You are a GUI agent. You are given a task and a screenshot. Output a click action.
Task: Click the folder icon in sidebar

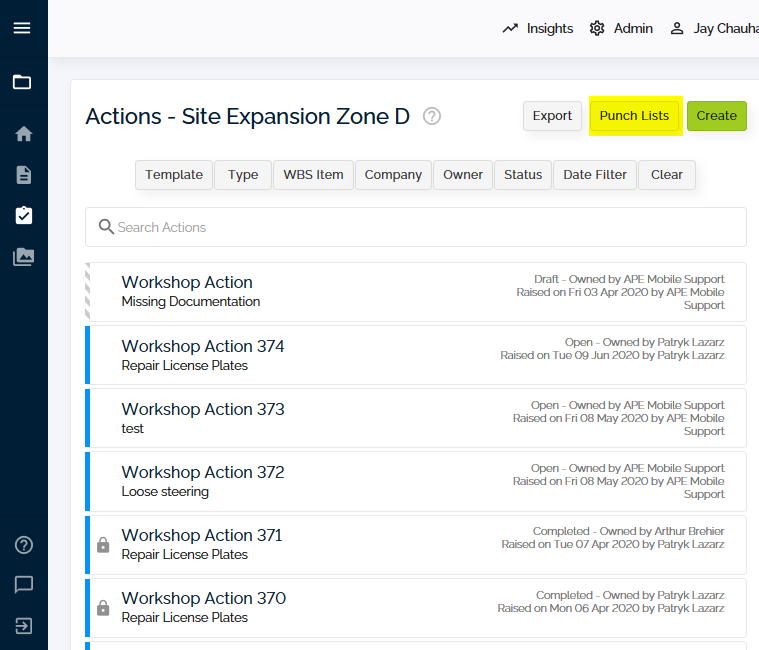(22, 82)
